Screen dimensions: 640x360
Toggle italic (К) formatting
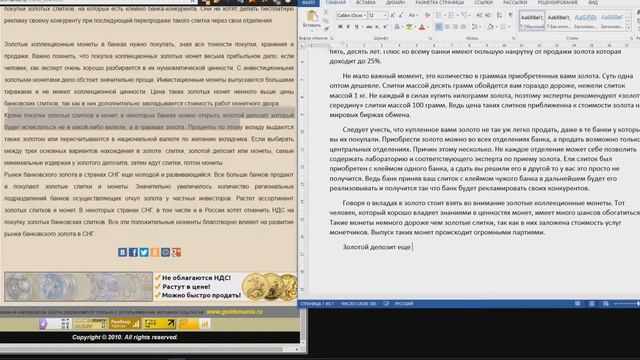[348, 27]
